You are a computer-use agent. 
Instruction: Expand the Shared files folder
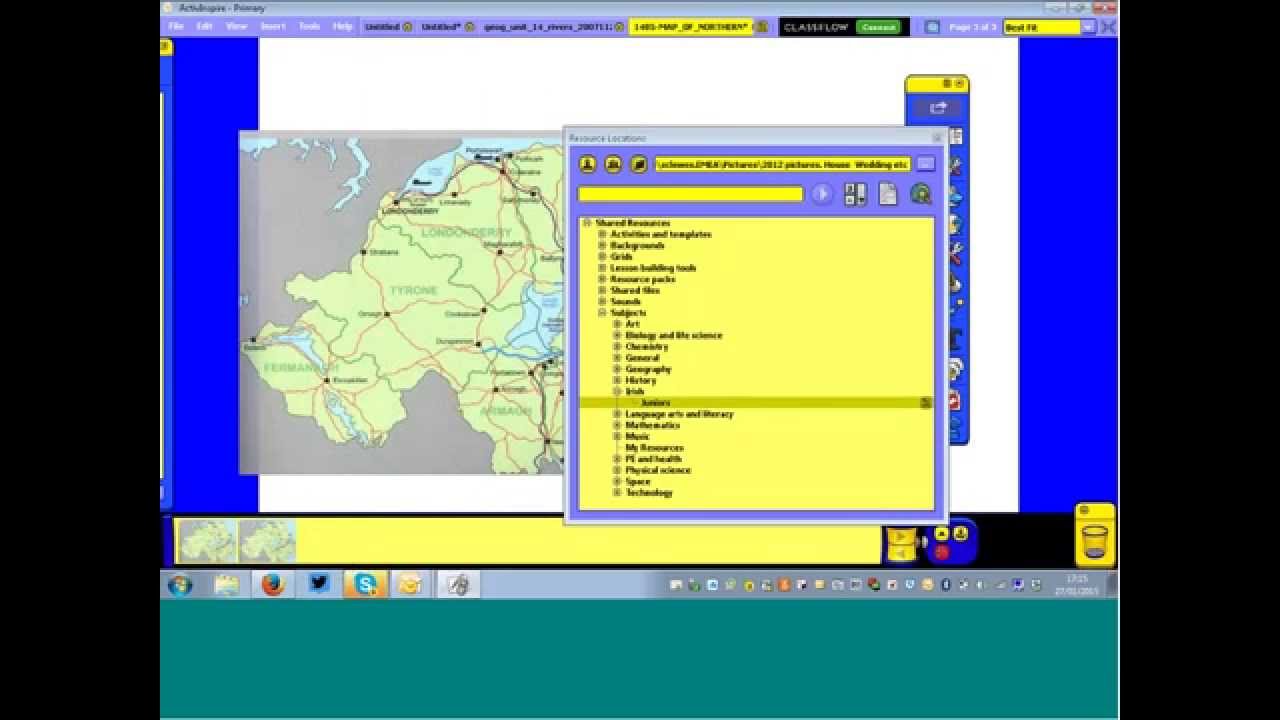click(x=602, y=290)
